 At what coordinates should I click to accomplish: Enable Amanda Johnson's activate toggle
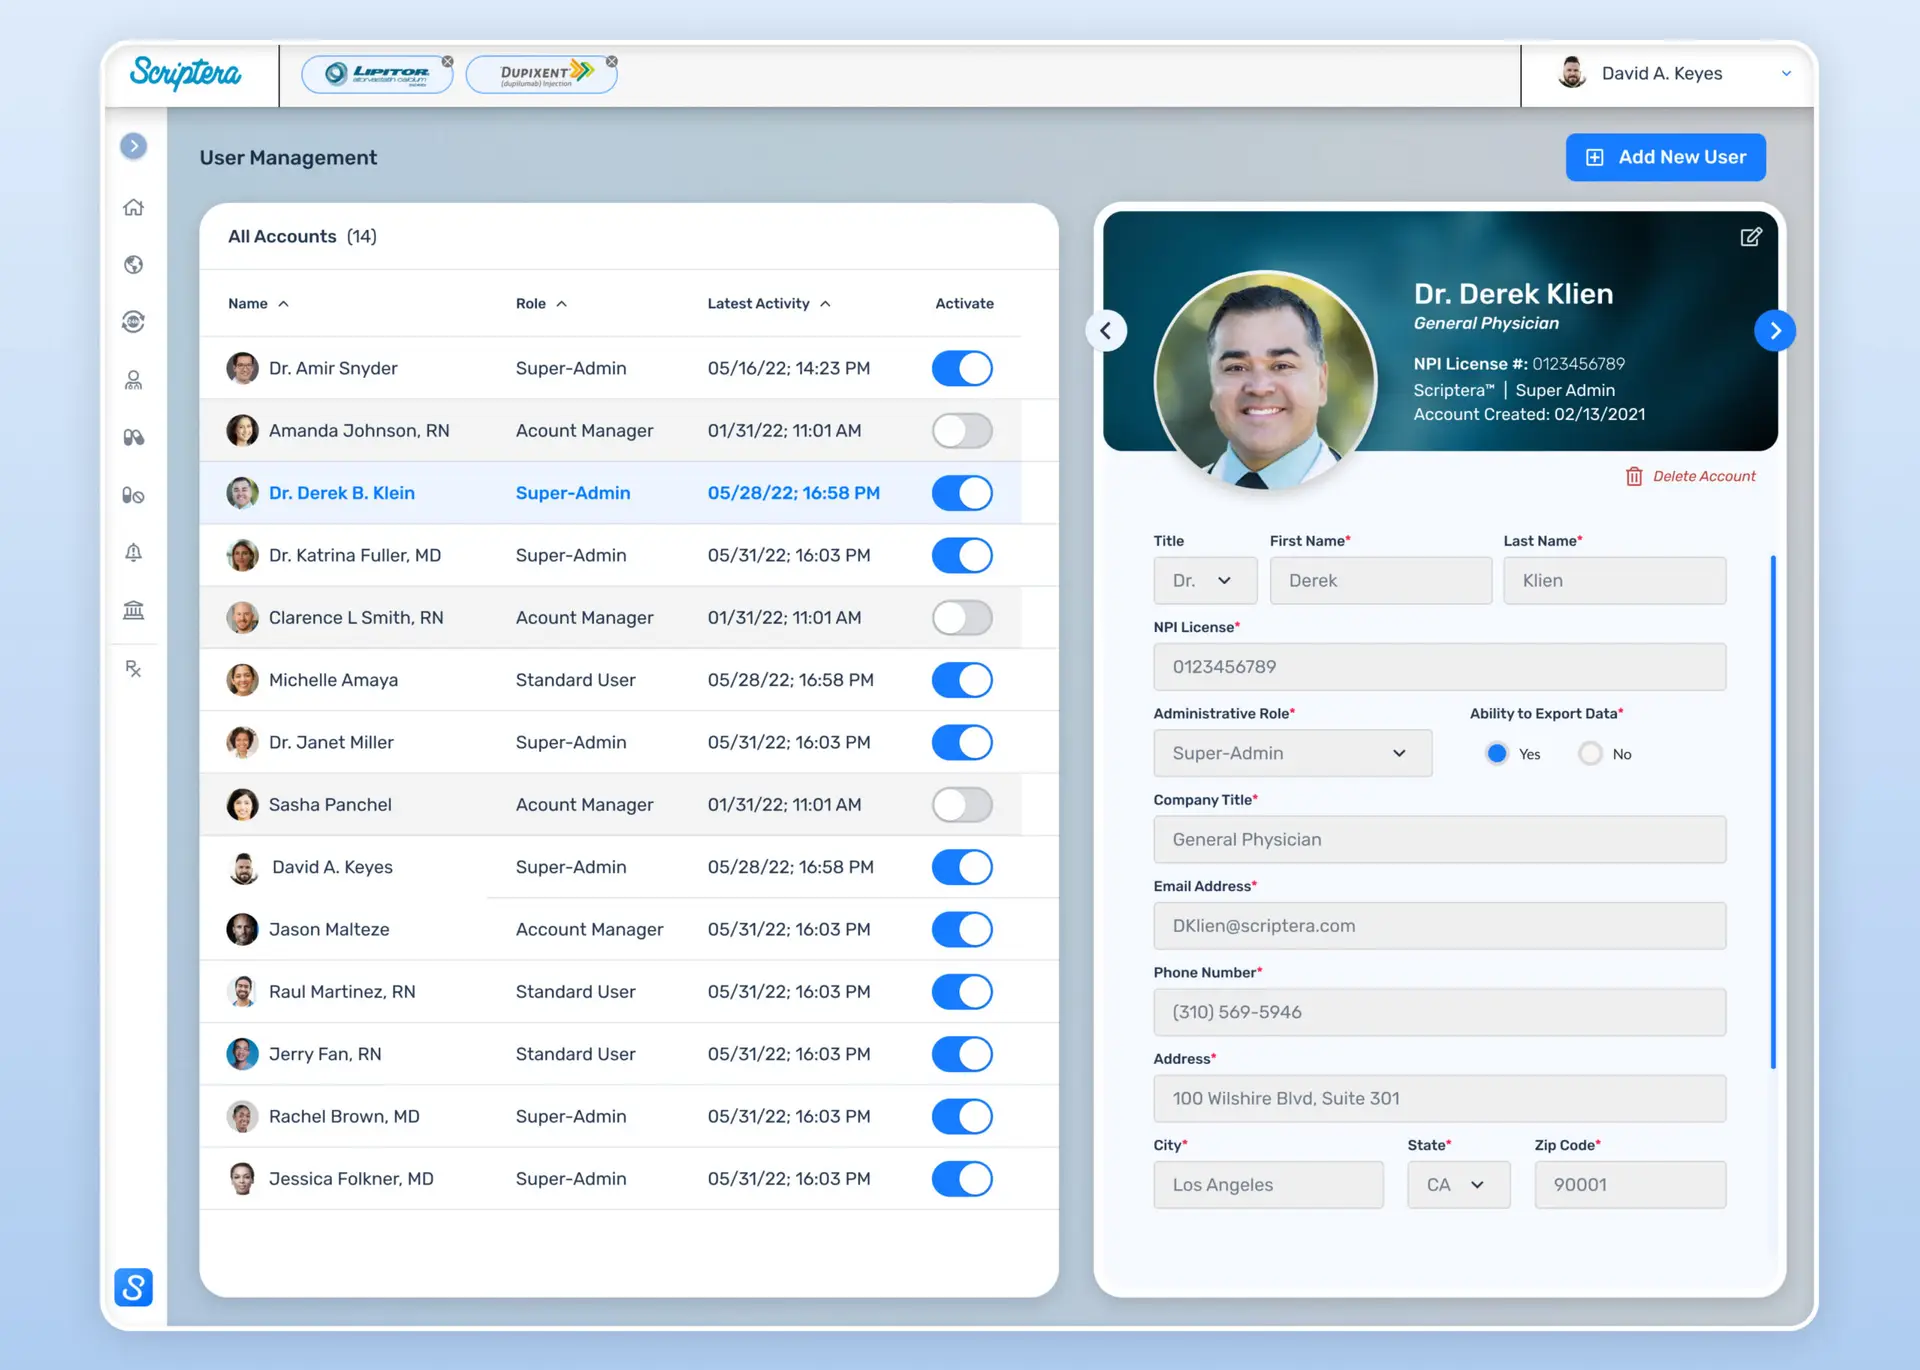tap(961, 430)
